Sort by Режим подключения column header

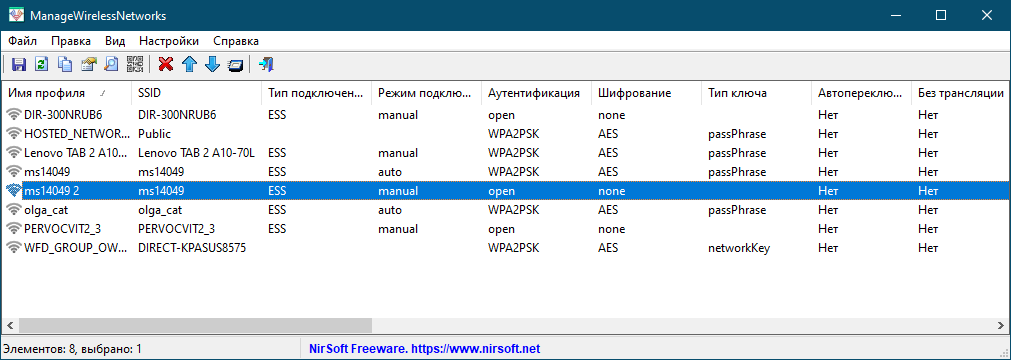426,94
